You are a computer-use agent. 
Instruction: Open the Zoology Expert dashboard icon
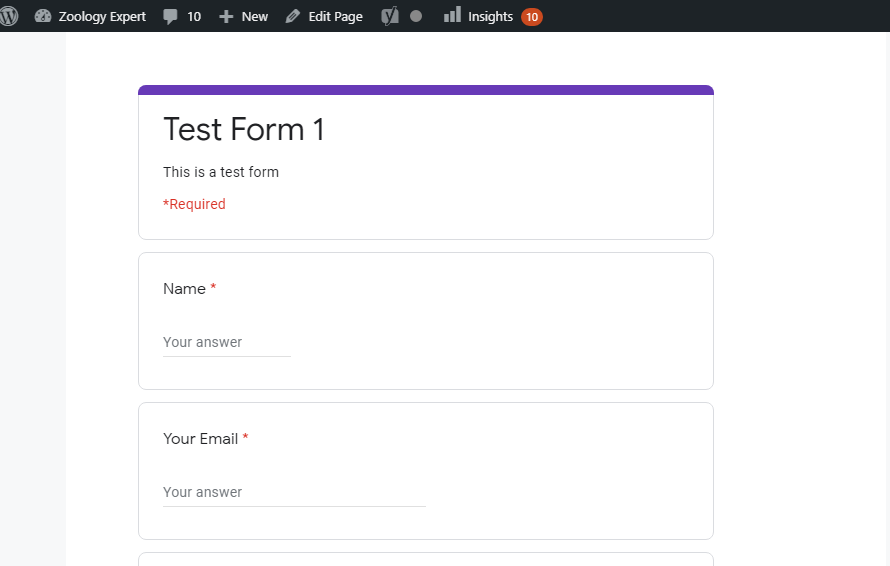(43, 16)
